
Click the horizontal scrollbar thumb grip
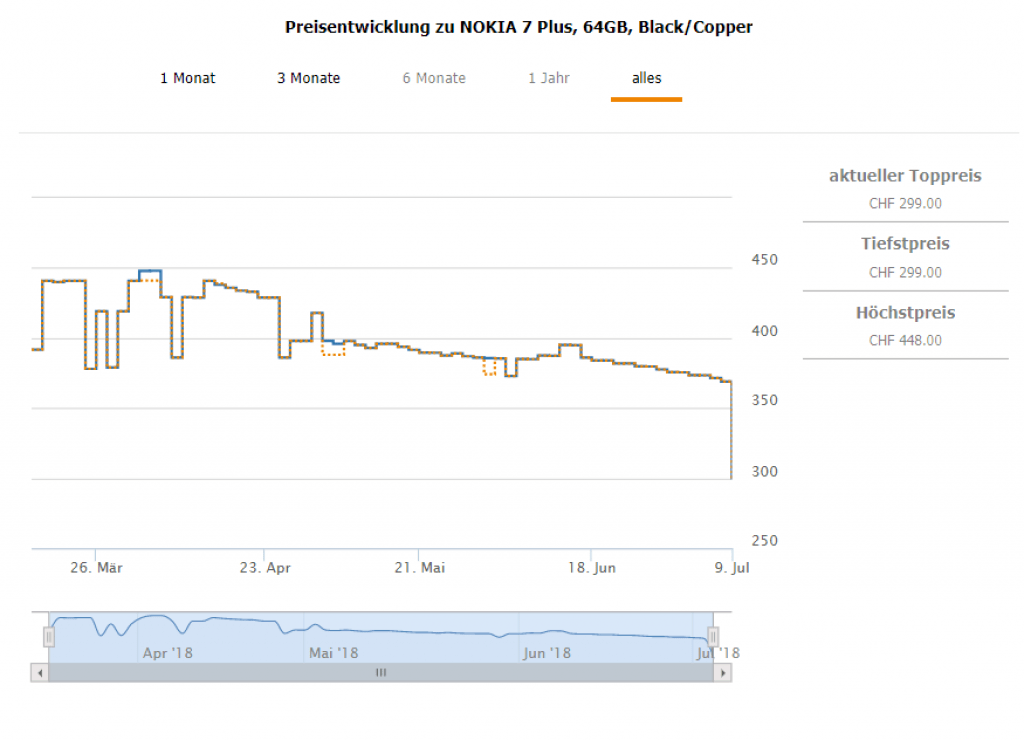point(380,673)
